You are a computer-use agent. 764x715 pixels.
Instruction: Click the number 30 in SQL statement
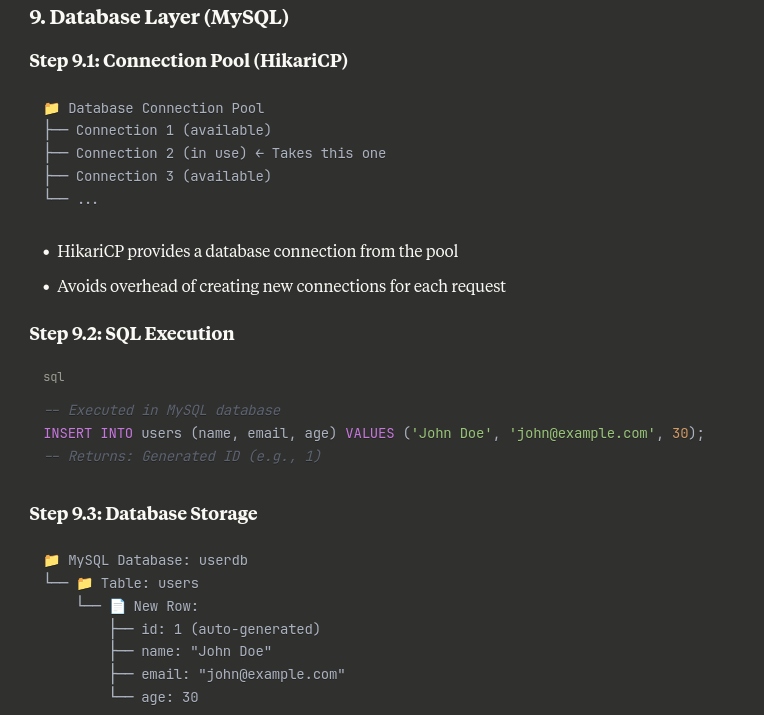(680, 433)
